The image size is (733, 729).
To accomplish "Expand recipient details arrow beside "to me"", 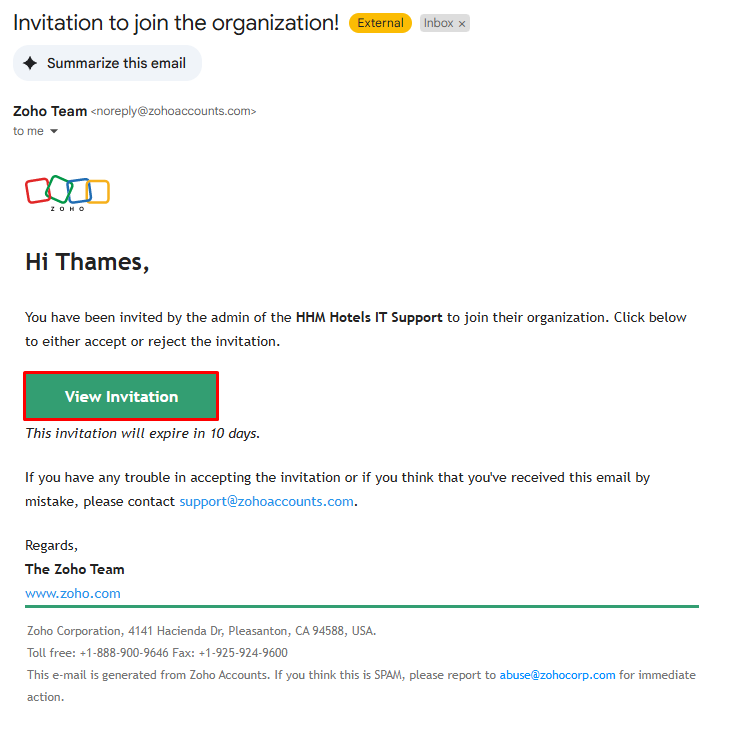I will [x=54, y=132].
